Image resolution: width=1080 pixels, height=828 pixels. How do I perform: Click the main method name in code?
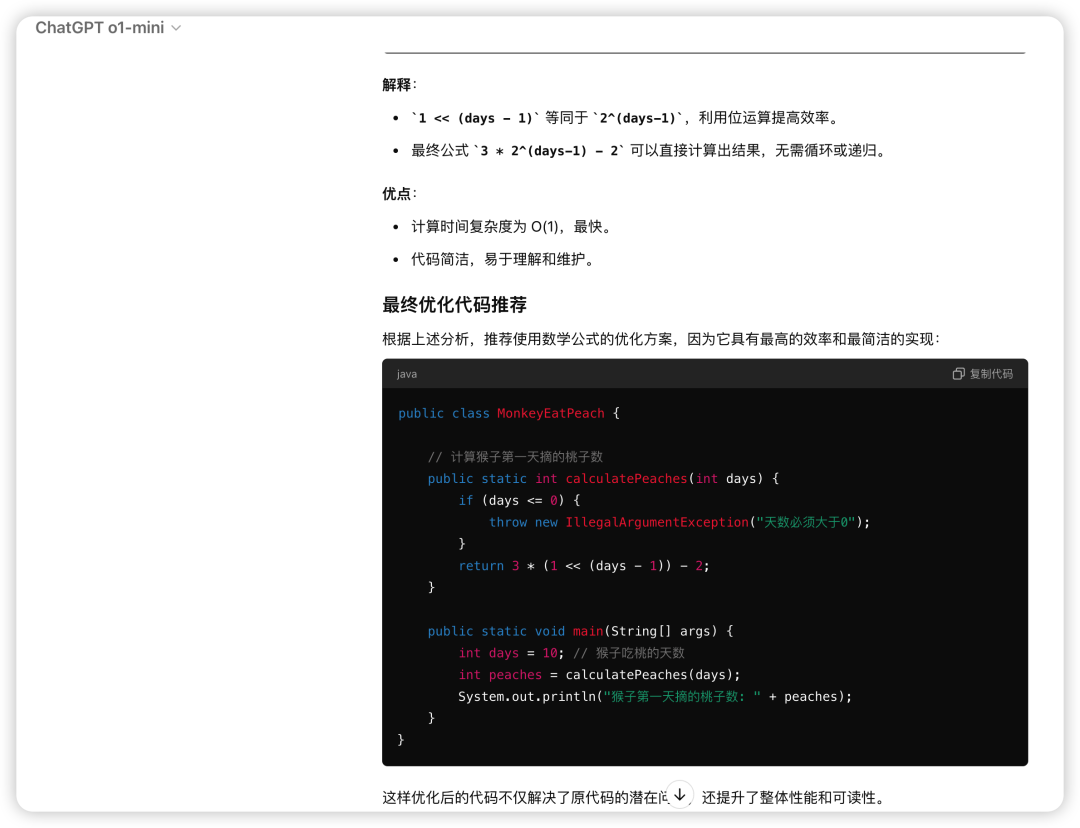pos(588,631)
